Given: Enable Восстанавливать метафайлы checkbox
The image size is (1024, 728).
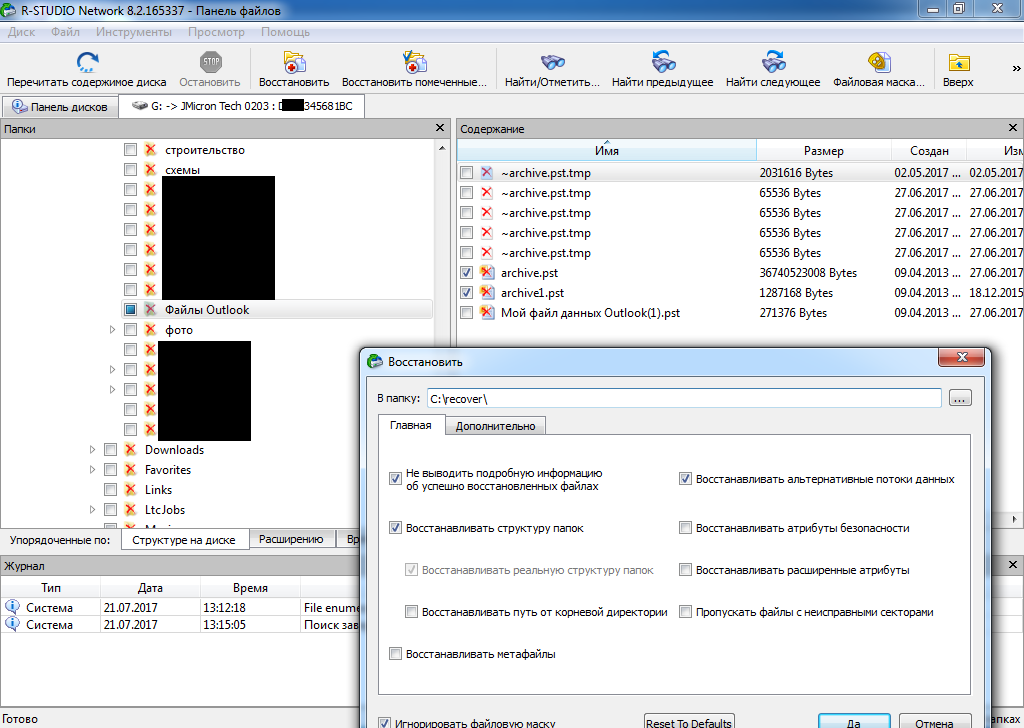Looking at the screenshot, I should pyautogui.click(x=395, y=654).
